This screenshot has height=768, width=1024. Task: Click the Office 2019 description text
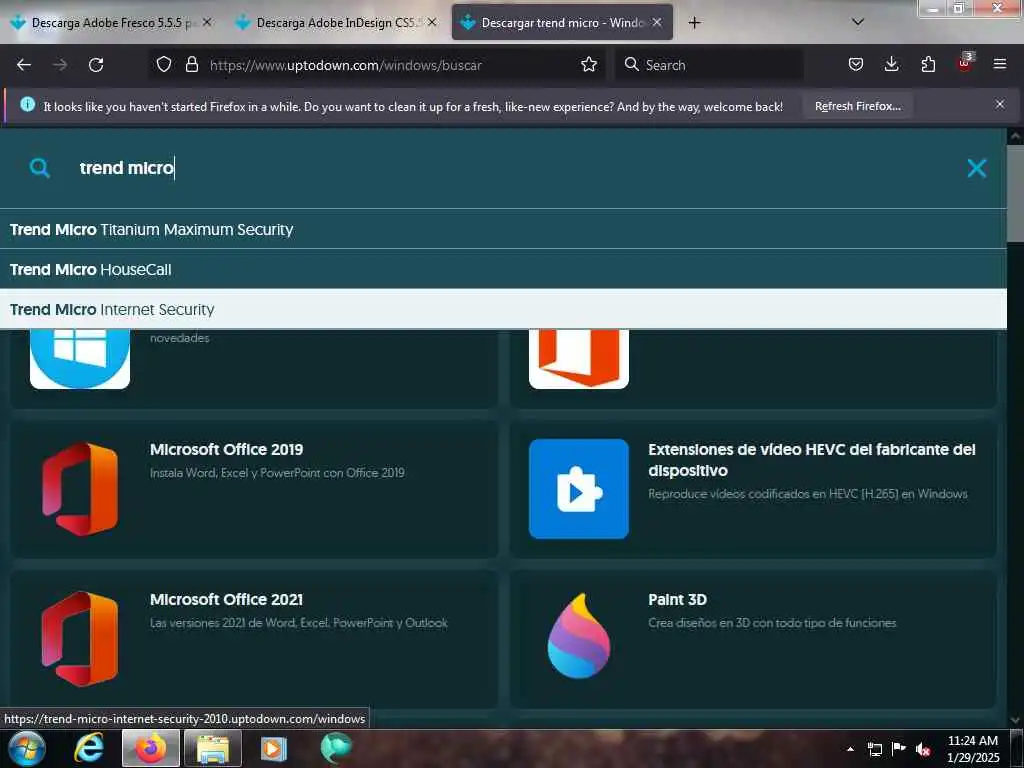click(x=277, y=473)
